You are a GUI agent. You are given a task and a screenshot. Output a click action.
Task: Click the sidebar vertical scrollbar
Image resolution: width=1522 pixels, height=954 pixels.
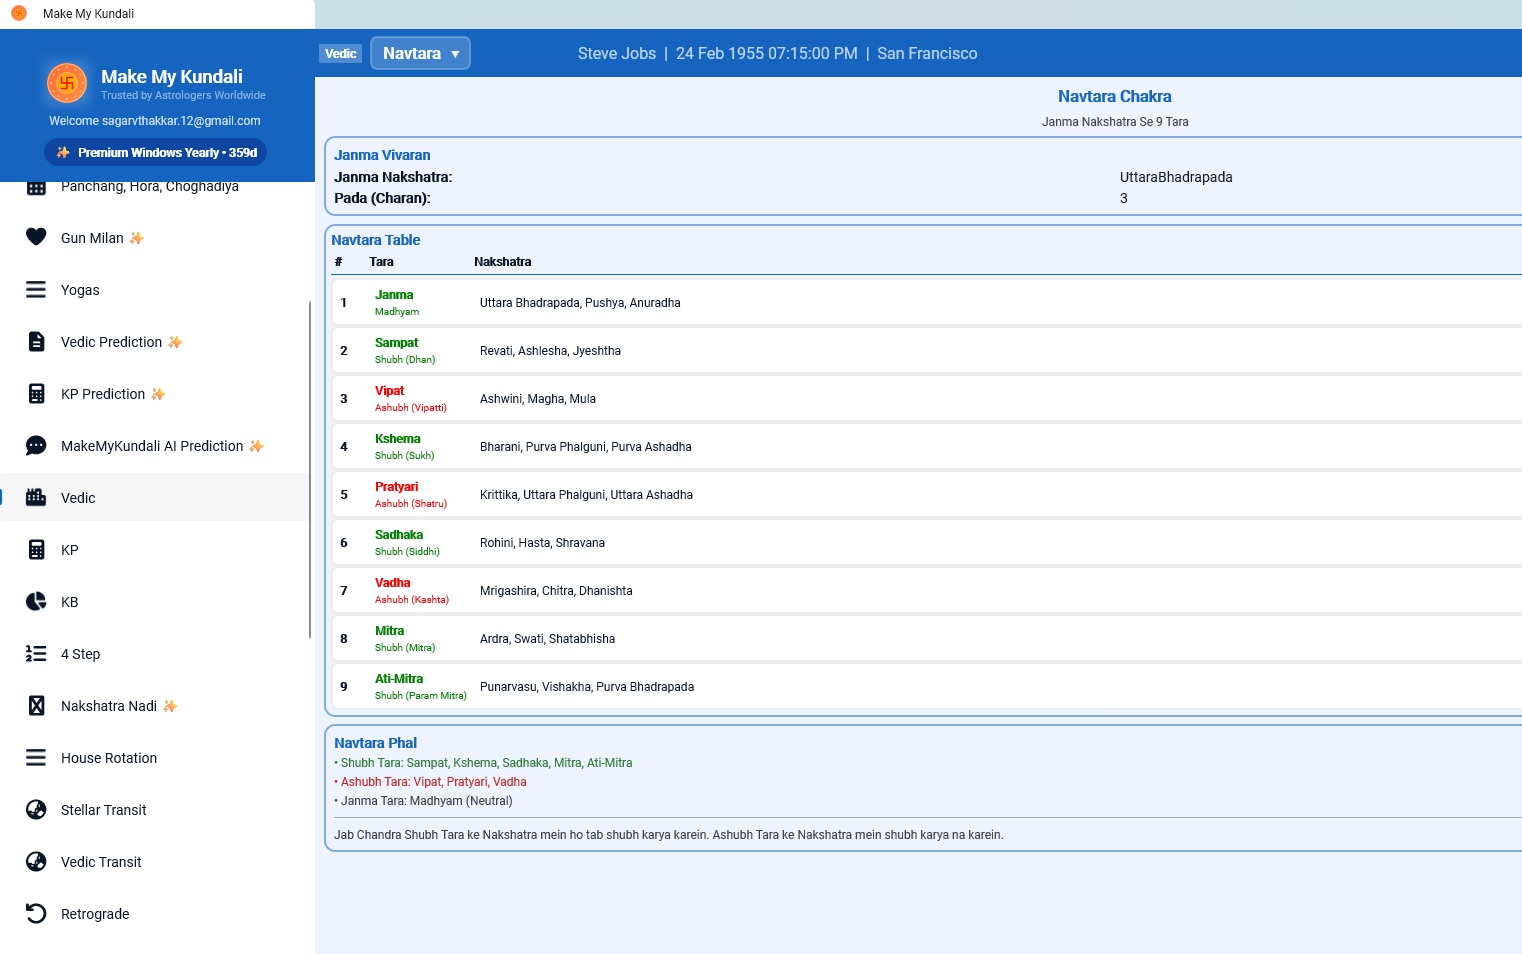(310, 470)
